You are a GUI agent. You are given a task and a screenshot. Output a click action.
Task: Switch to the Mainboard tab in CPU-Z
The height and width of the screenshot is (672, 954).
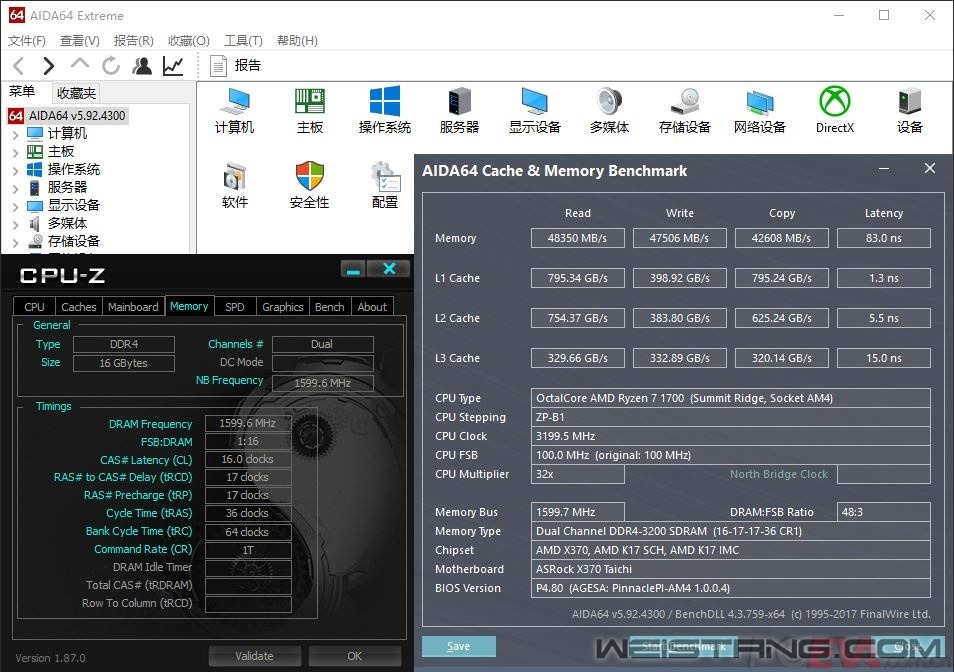(x=133, y=307)
